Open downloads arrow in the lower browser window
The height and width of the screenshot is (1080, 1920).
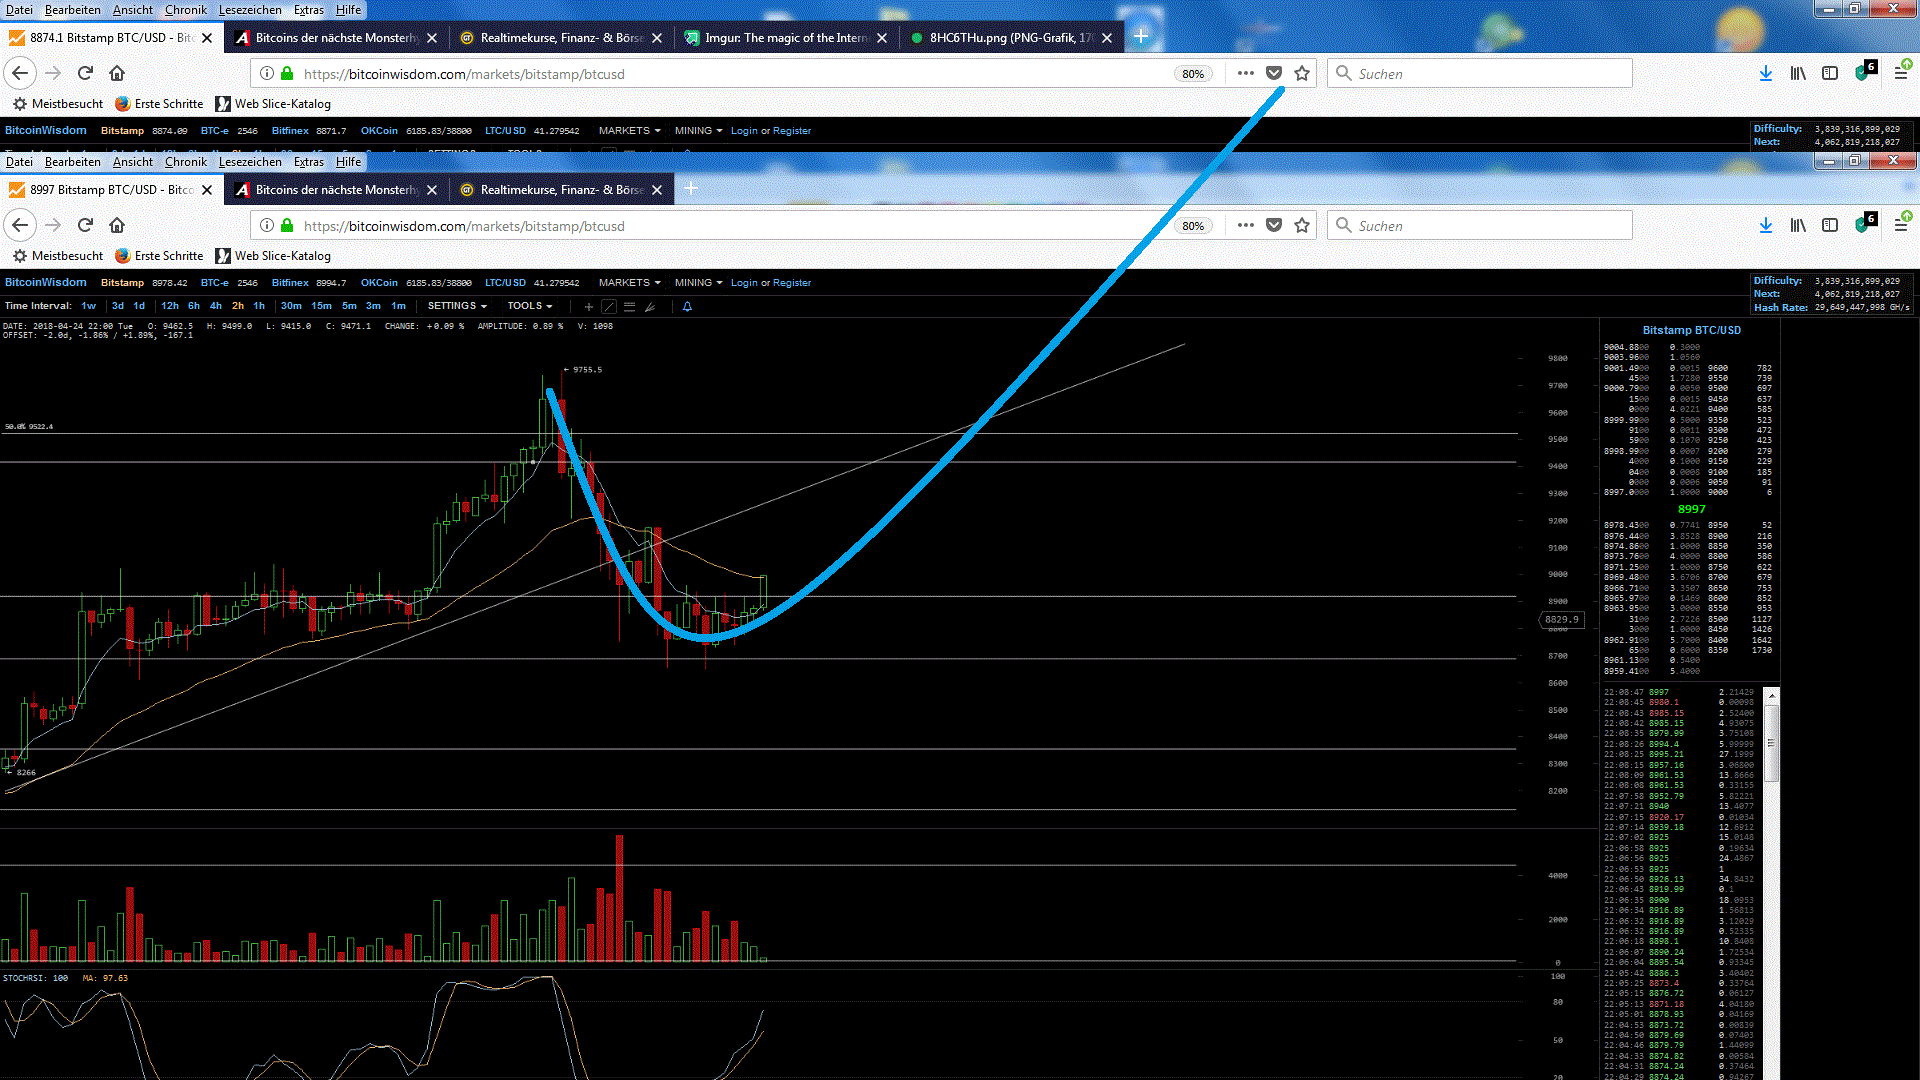[x=1765, y=225]
